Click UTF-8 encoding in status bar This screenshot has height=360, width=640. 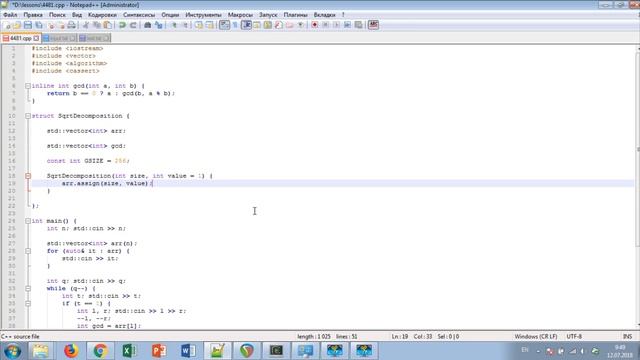574,336
